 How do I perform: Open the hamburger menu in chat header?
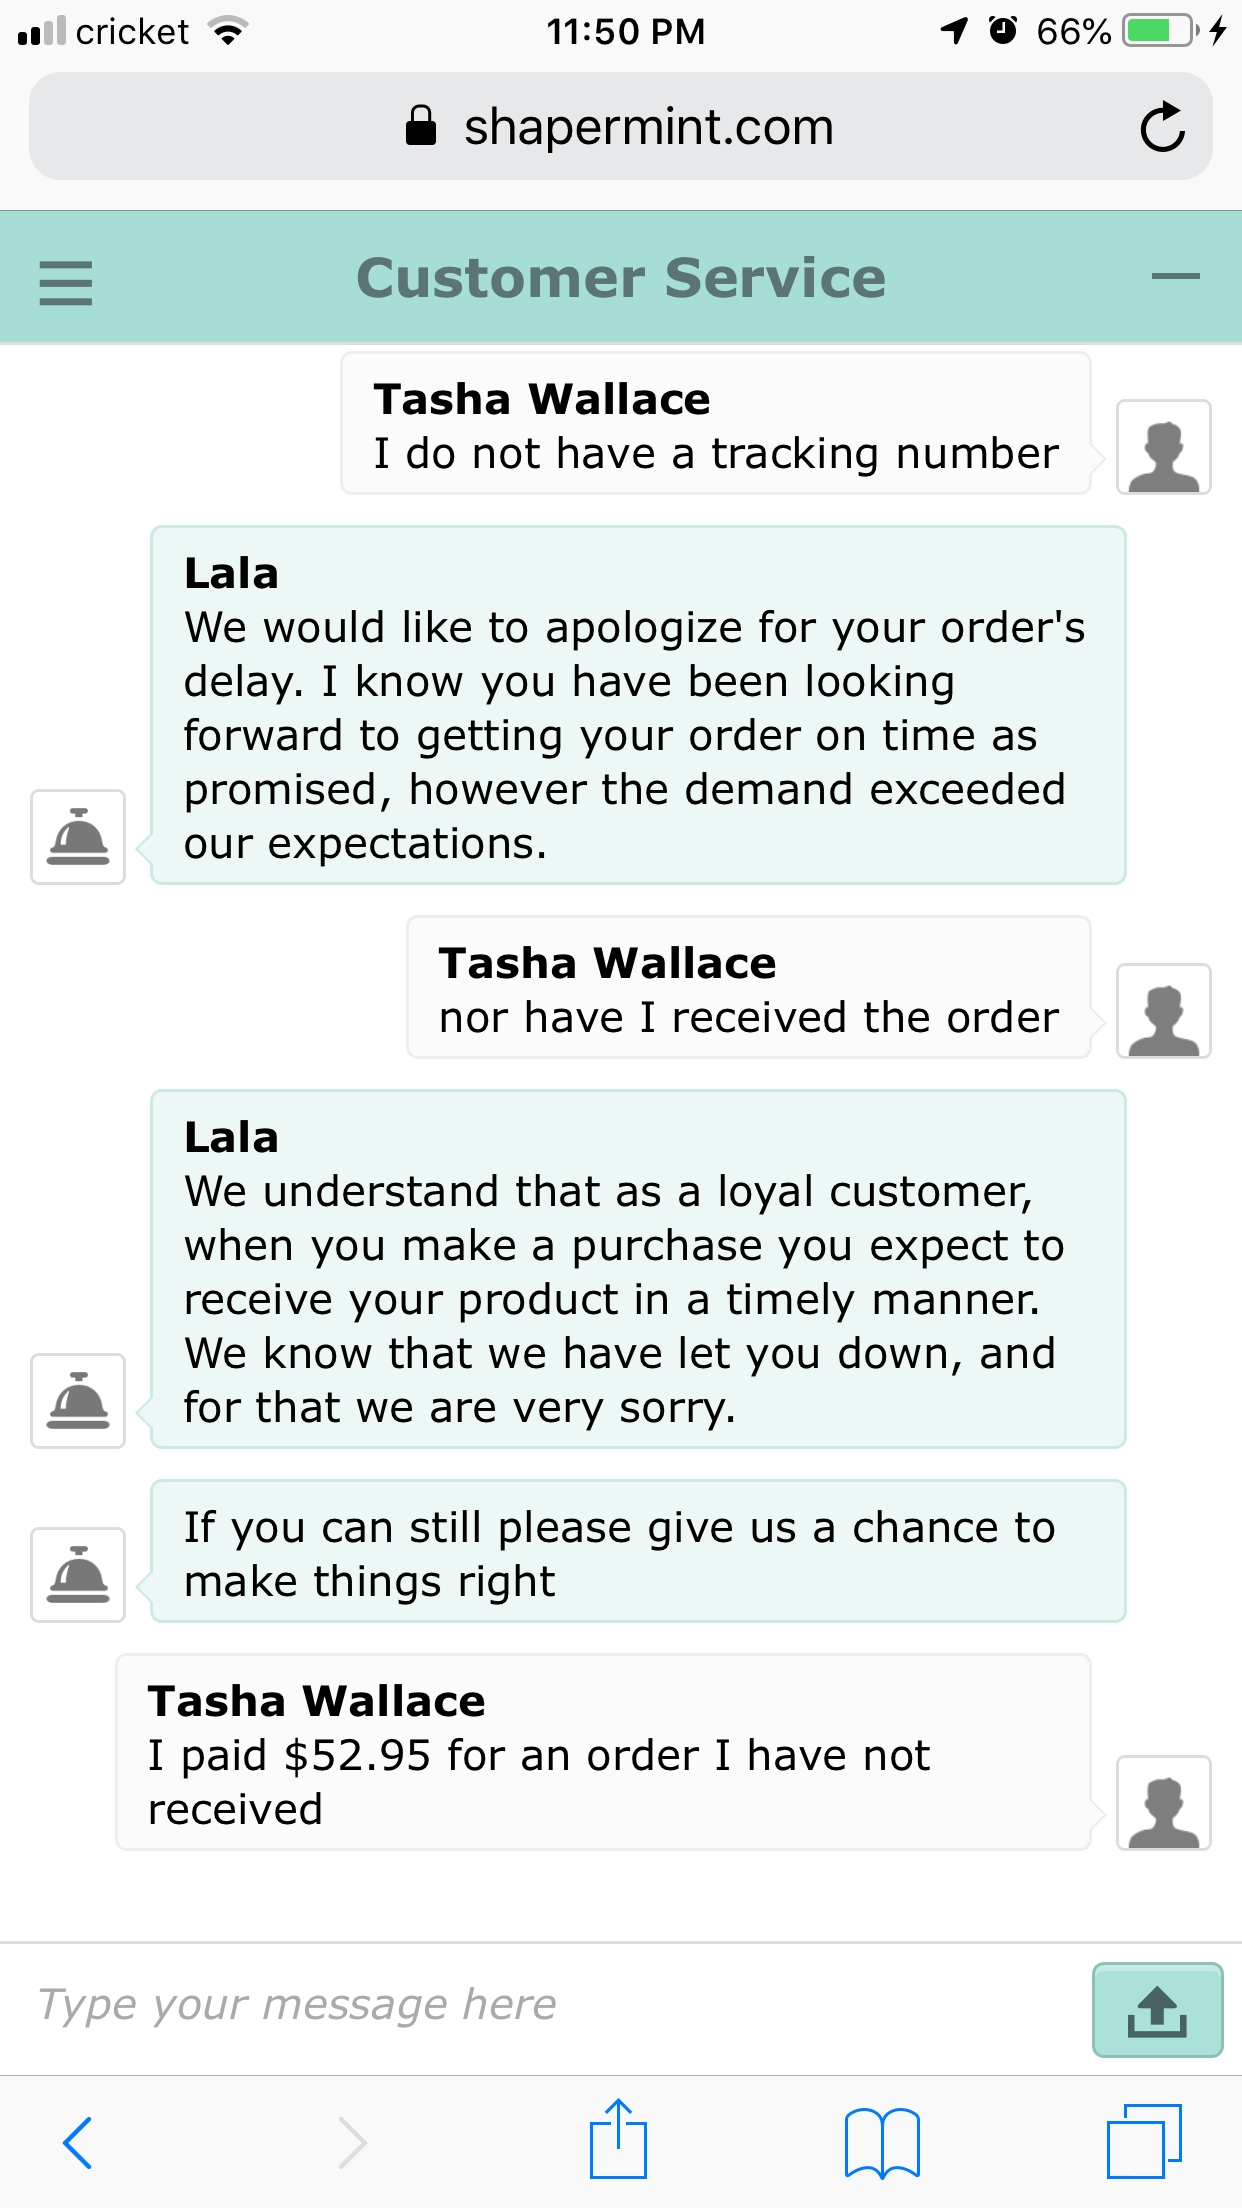point(66,283)
